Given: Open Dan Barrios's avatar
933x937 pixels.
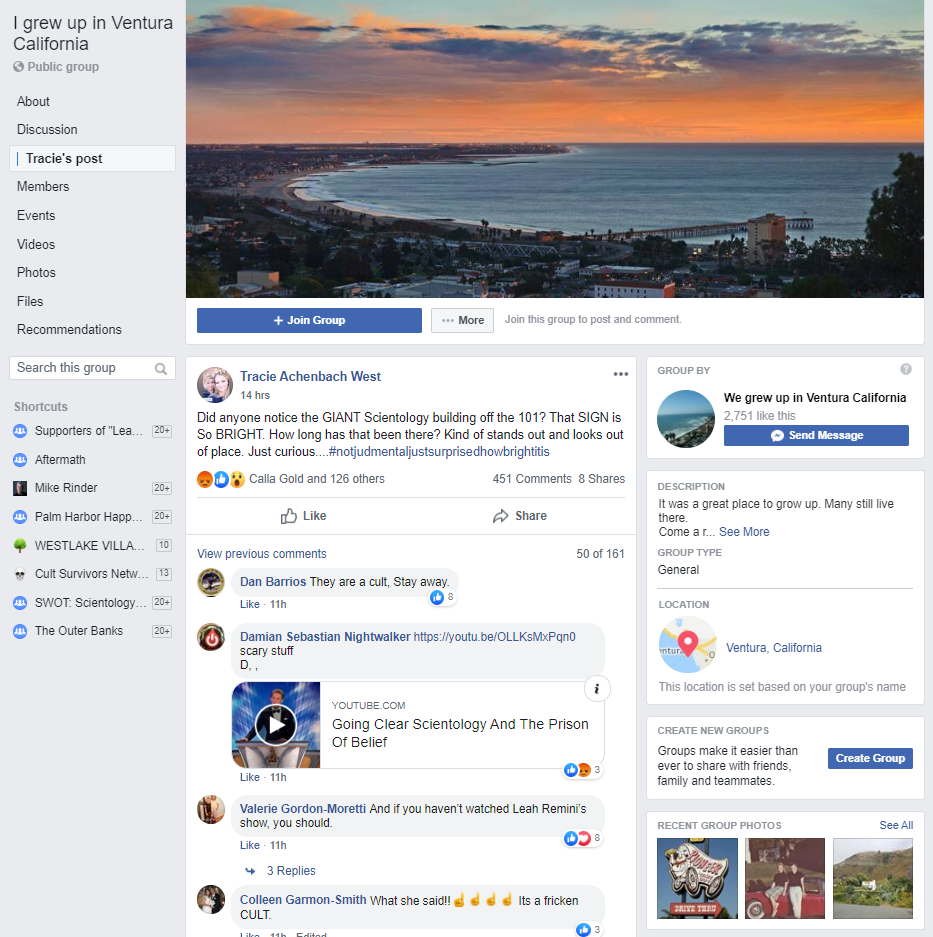Looking at the screenshot, I should tap(211, 582).
